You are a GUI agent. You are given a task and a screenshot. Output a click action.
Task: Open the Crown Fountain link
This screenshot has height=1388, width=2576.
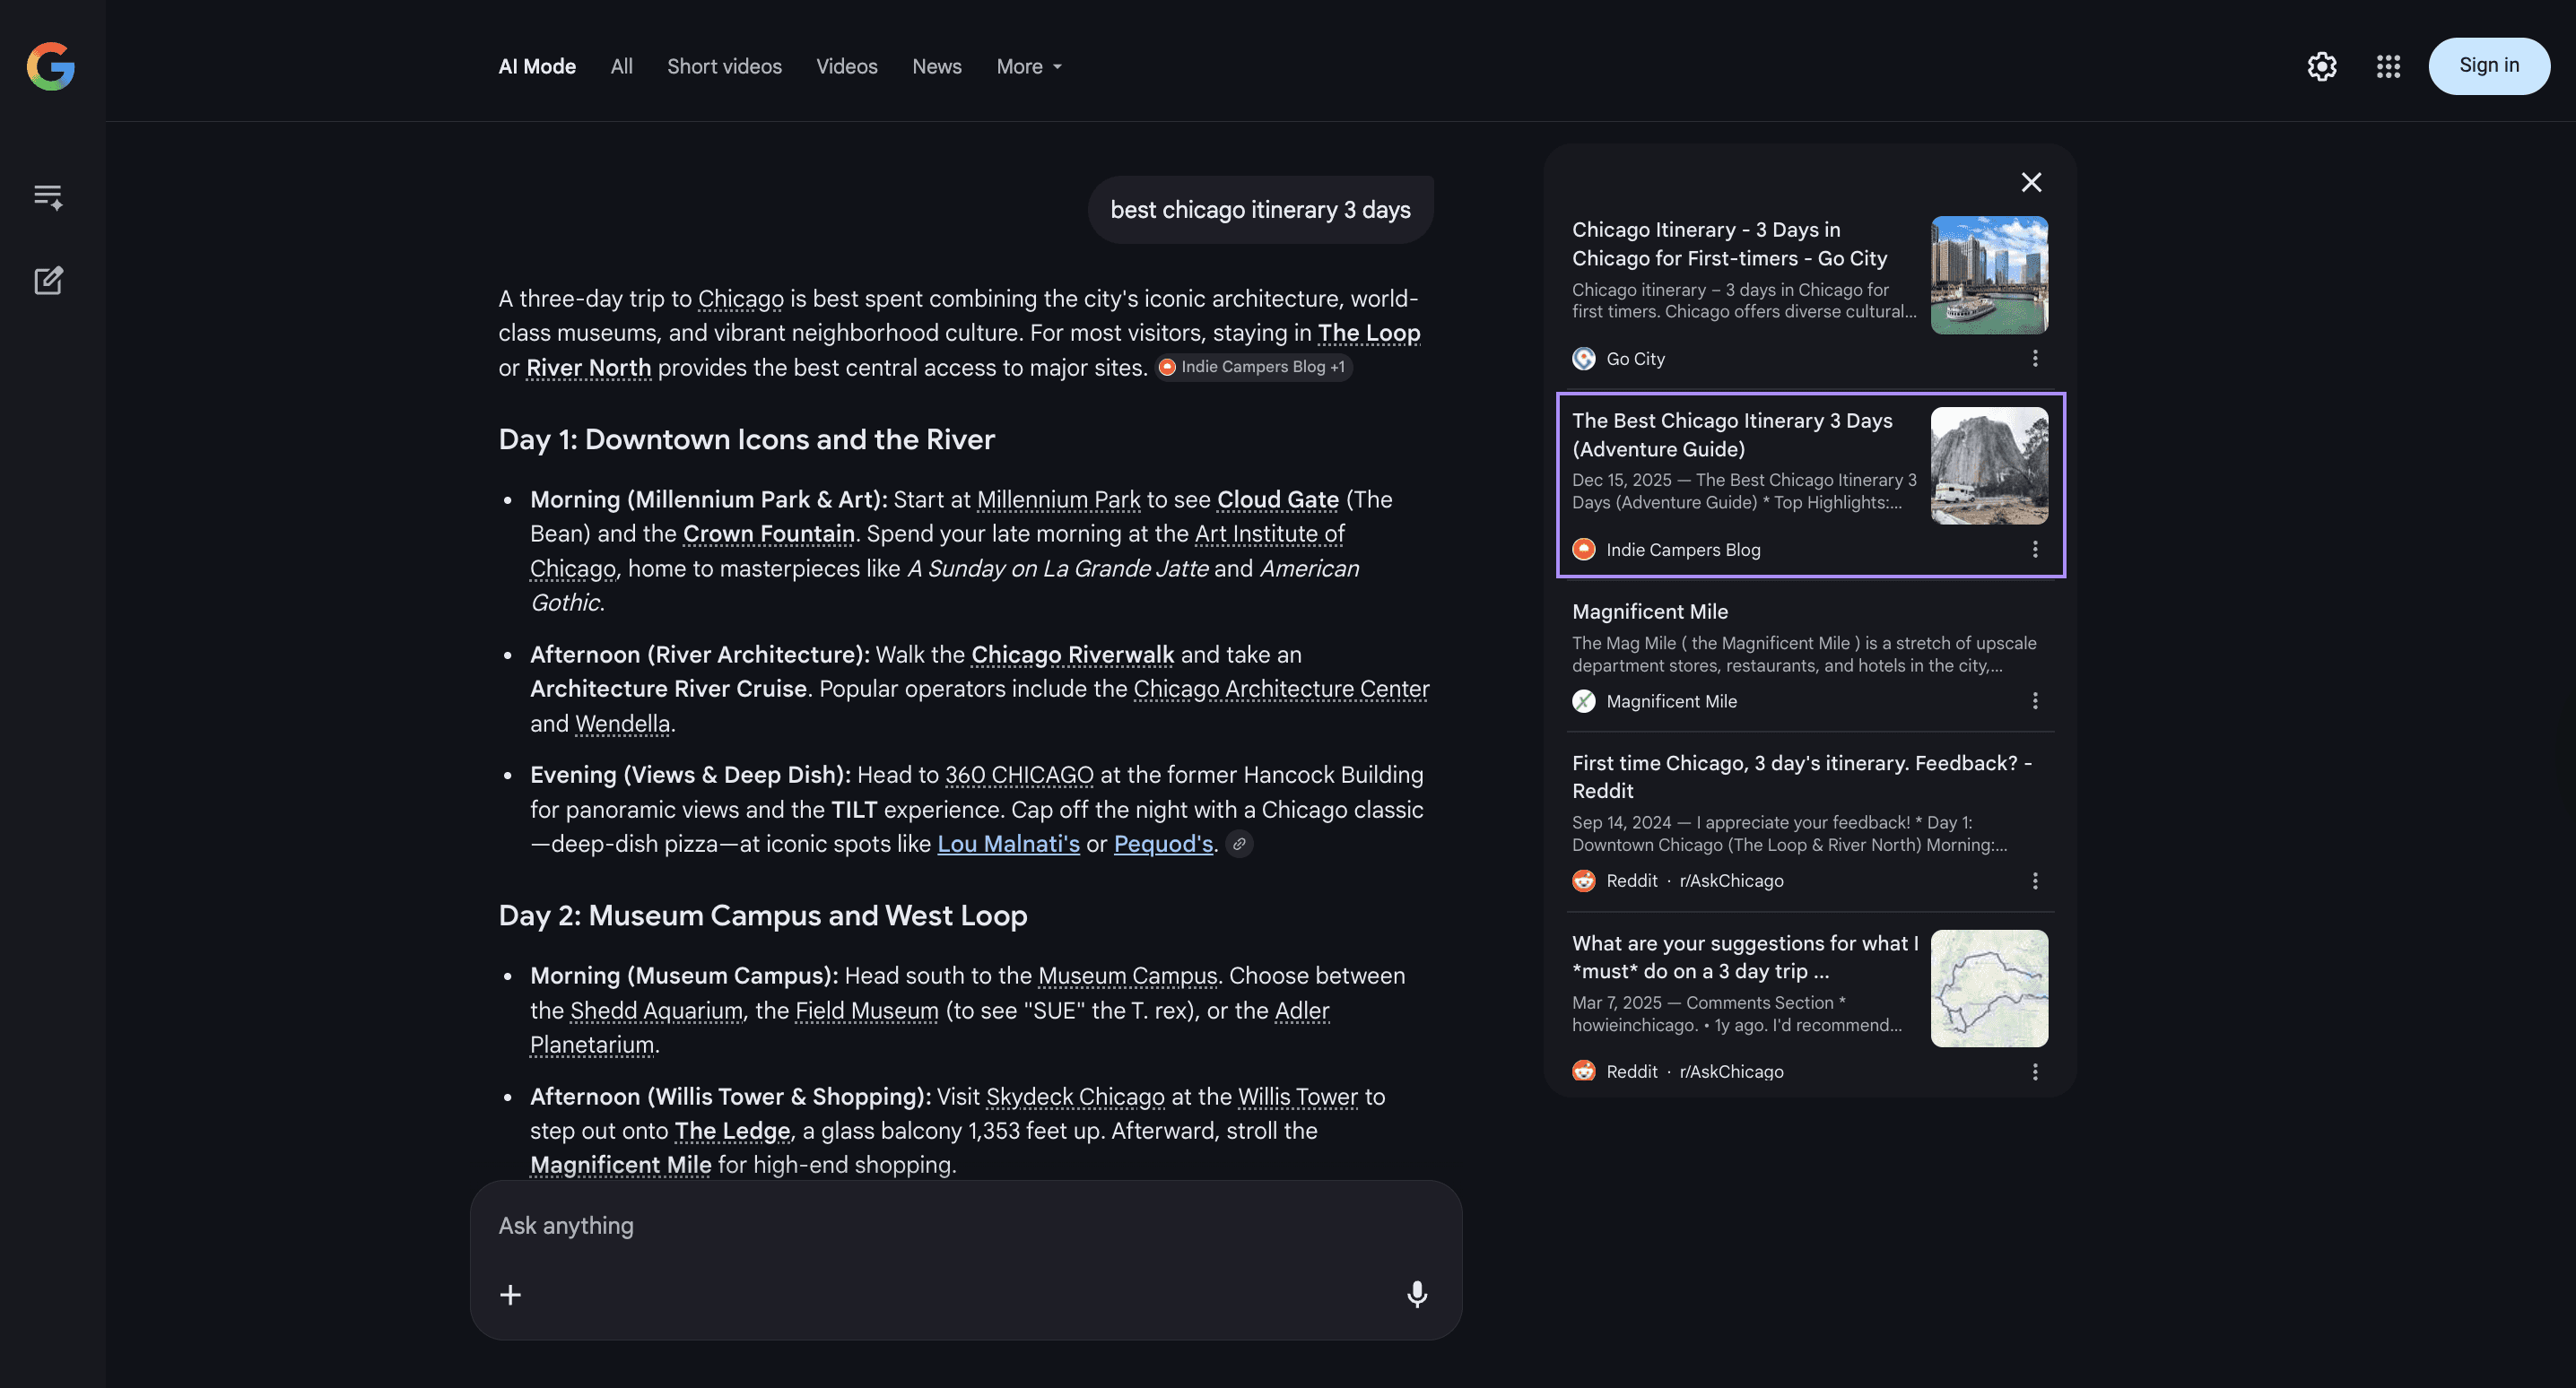tap(768, 534)
